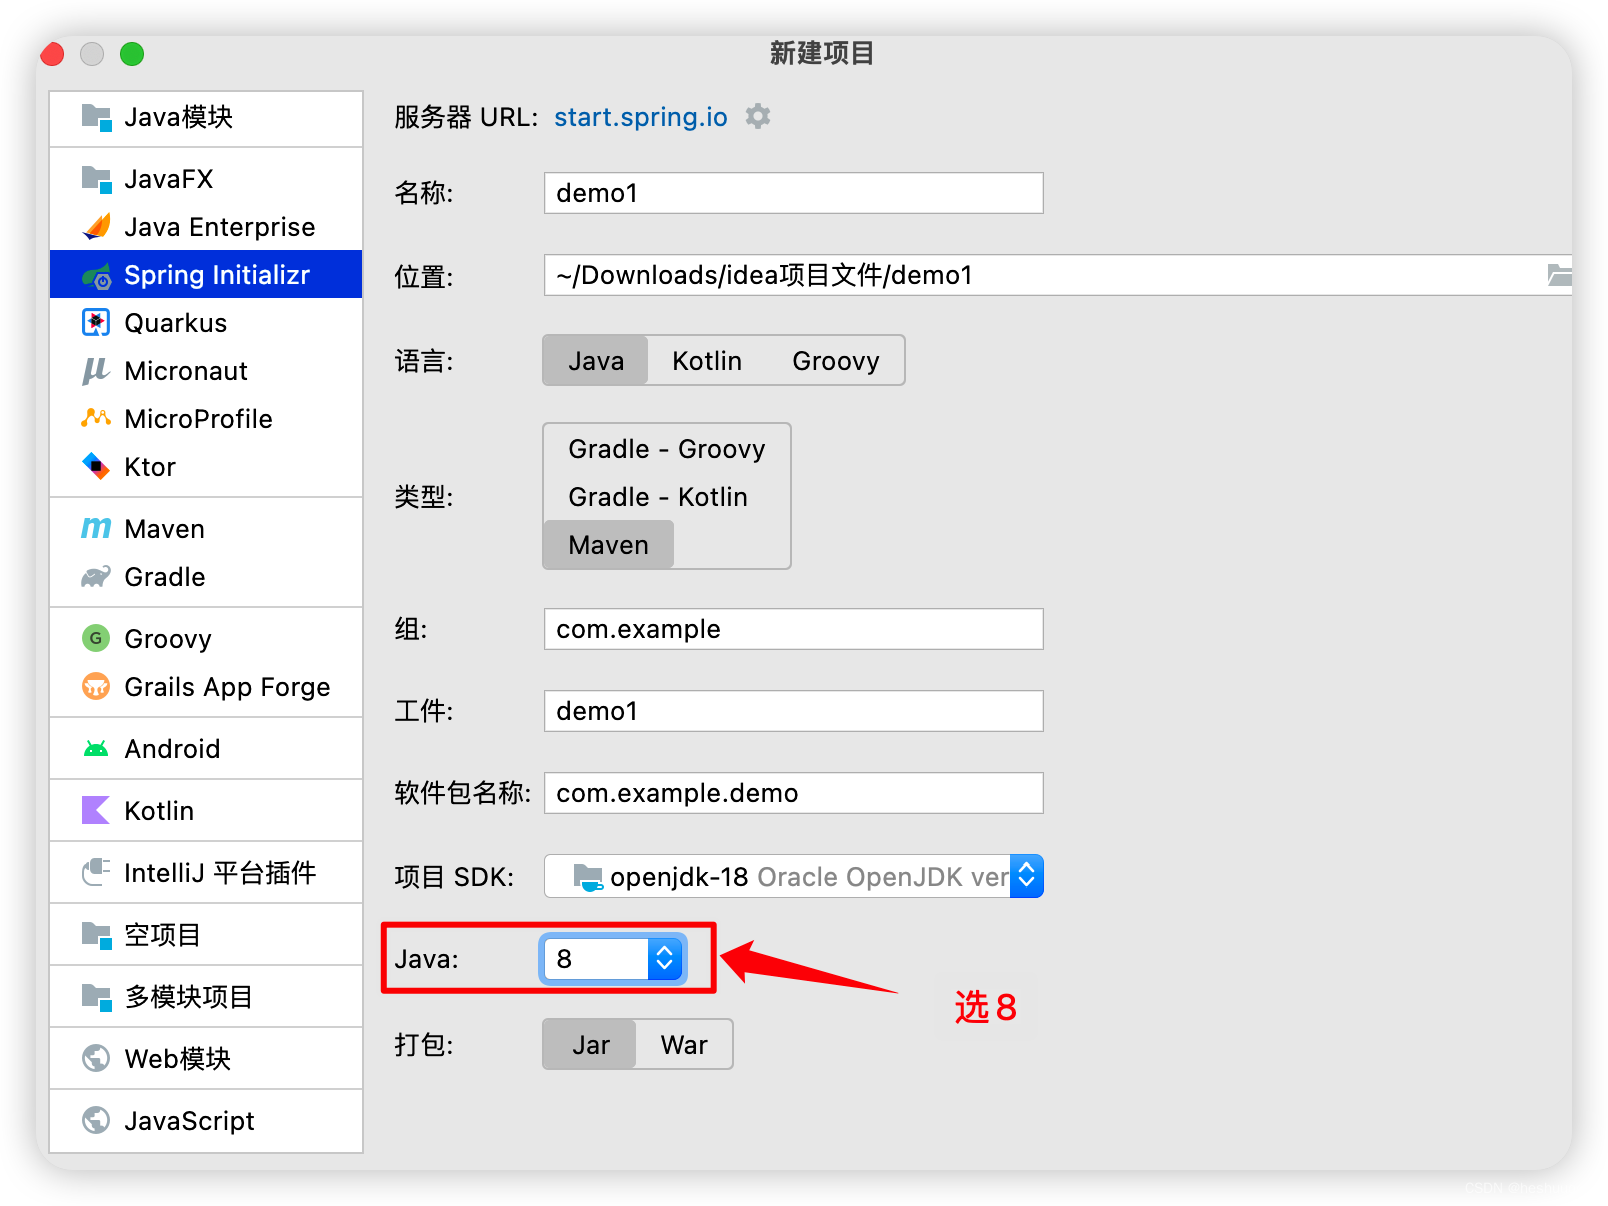Select Kotlin in the sidebar list
This screenshot has width=1608, height=1206.
[159, 811]
